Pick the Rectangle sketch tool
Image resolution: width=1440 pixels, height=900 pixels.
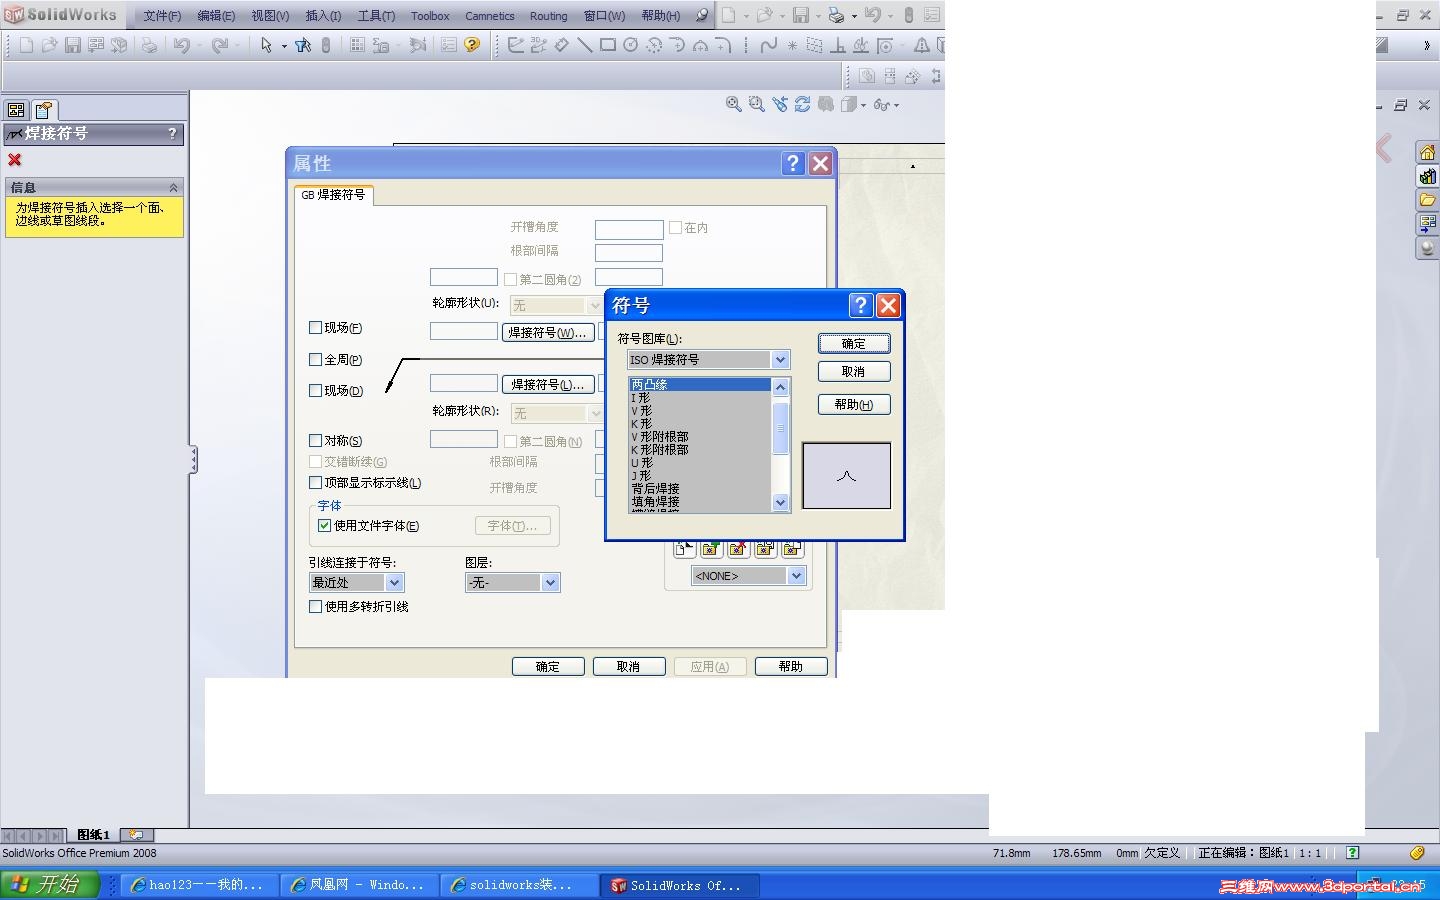608,45
